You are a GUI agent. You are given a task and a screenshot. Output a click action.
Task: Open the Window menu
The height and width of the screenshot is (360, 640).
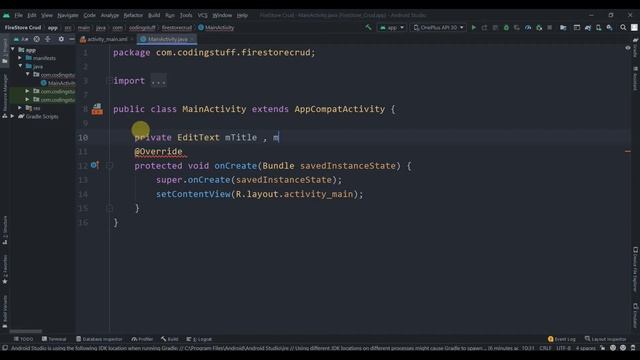pyautogui.click(x=222, y=15)
